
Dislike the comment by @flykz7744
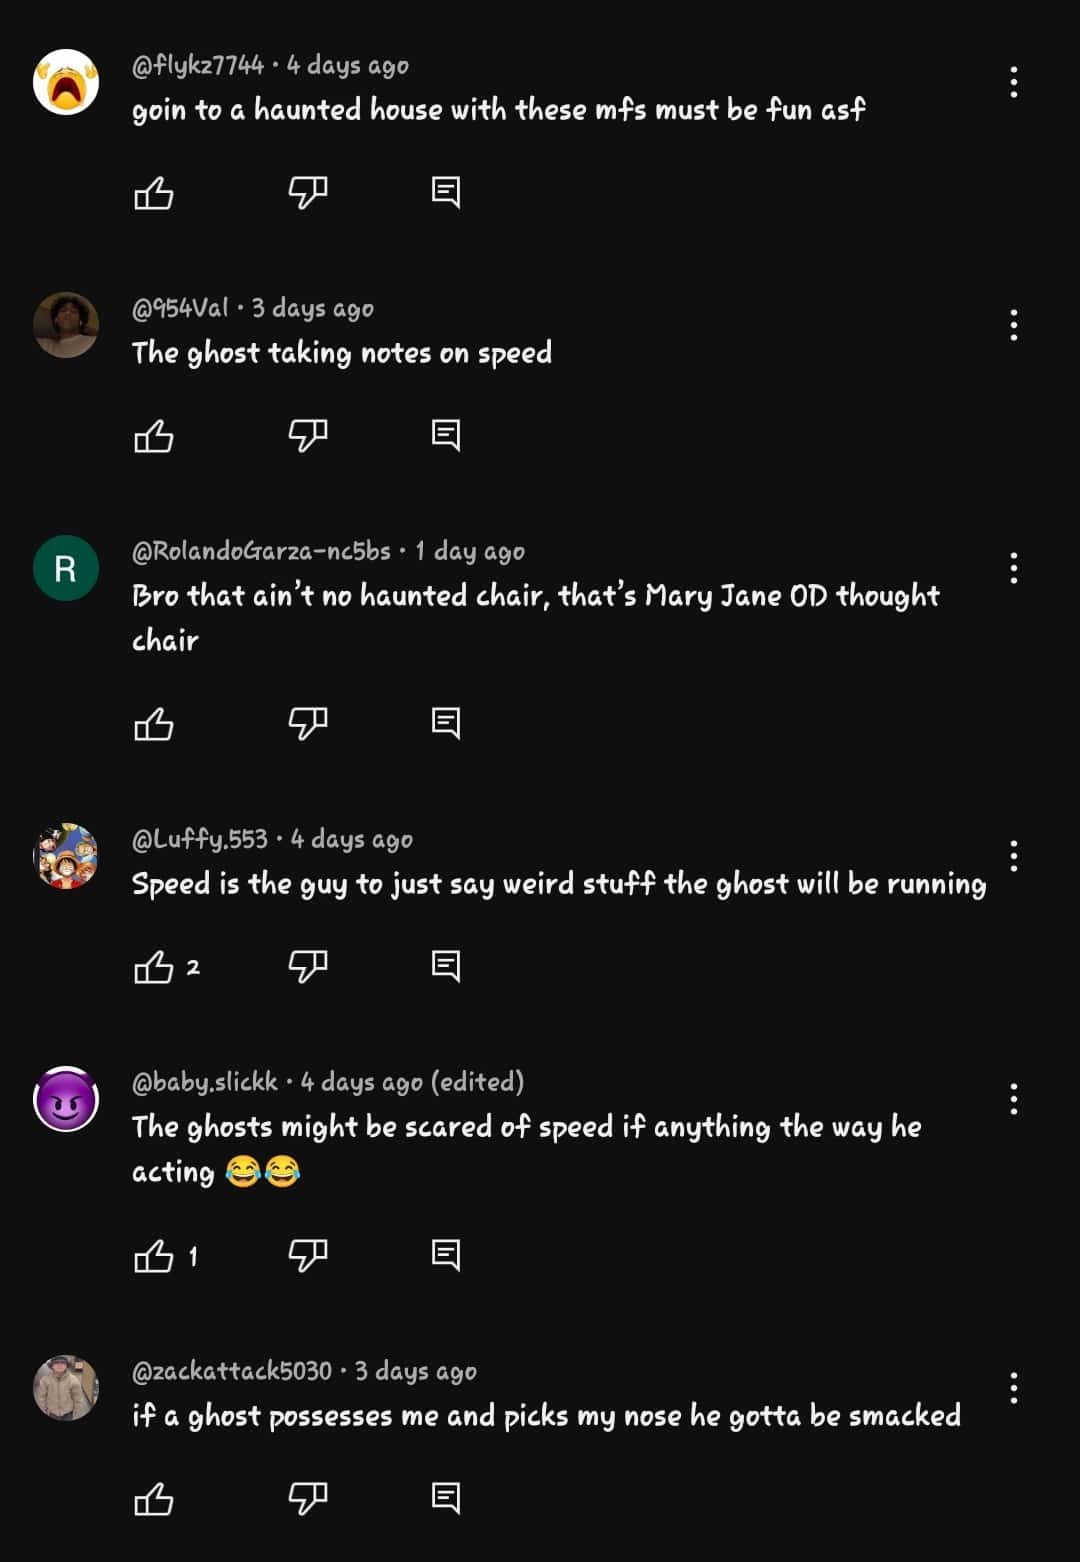(307, 192)
